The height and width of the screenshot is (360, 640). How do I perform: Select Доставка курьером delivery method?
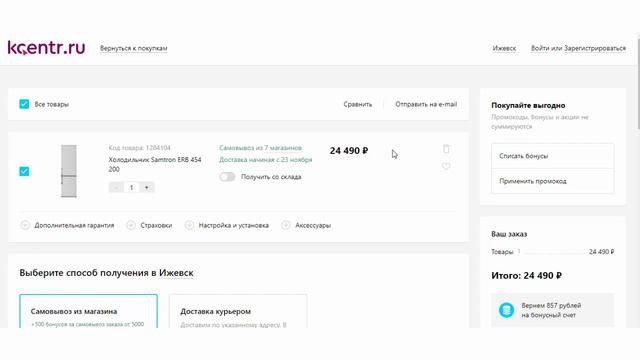tap(238, 311)
